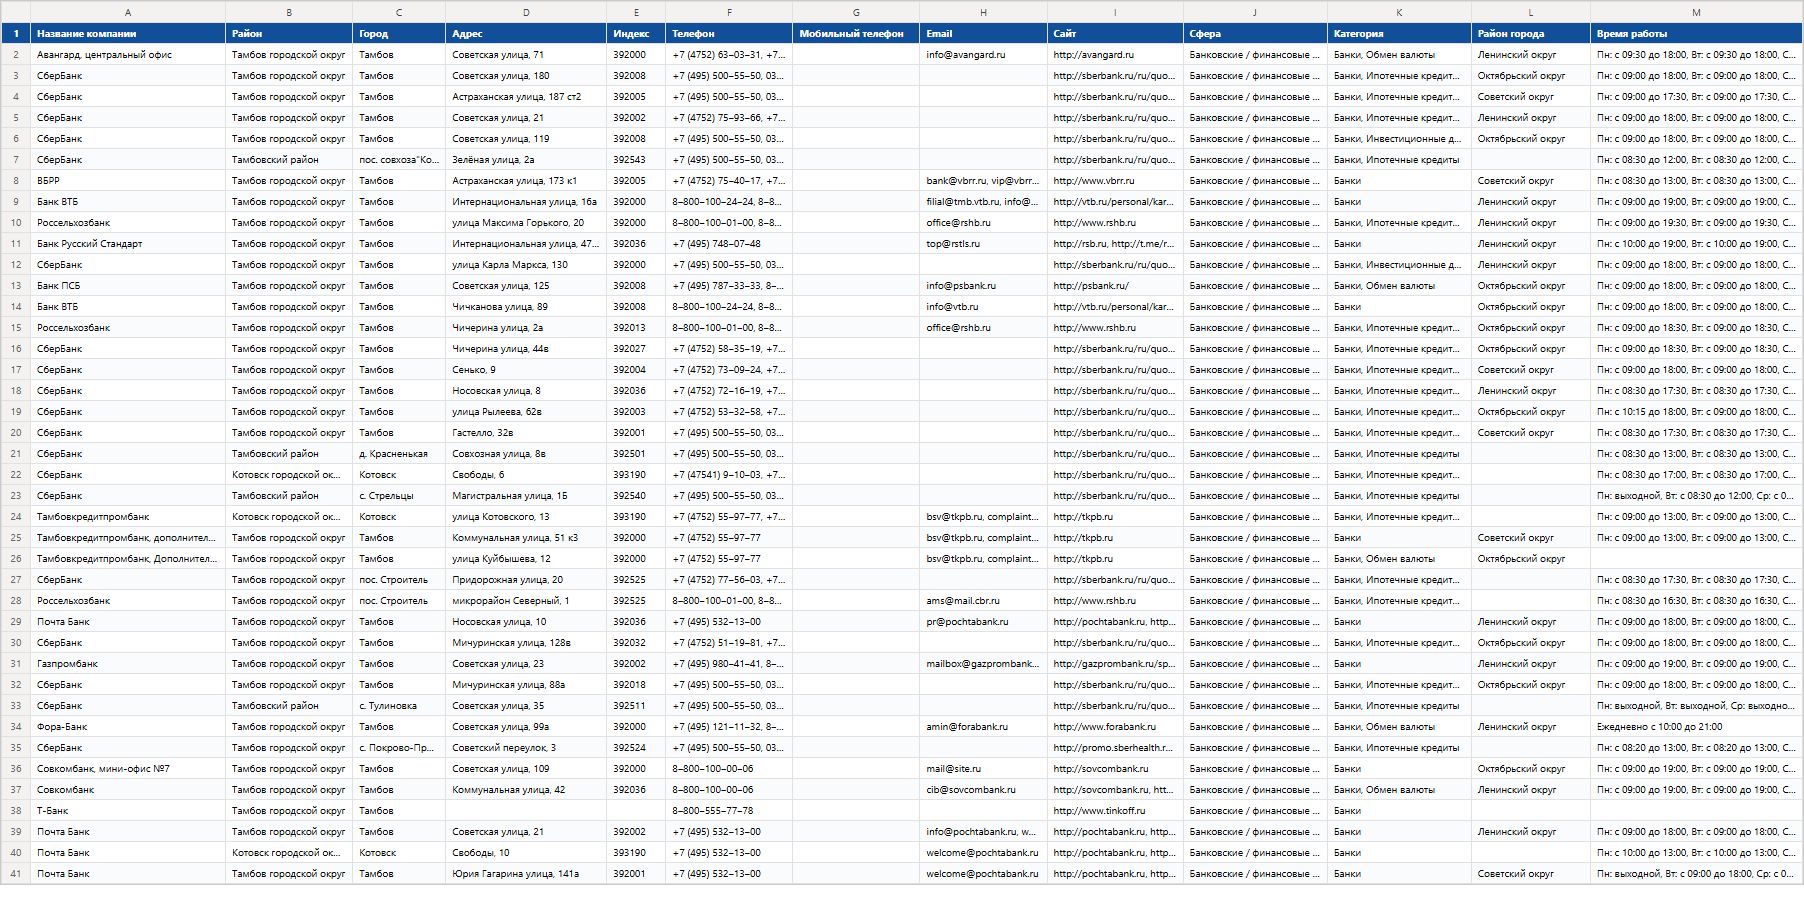Click the "Район города" header cell

pyautogui.click(x=1531, y=34)
